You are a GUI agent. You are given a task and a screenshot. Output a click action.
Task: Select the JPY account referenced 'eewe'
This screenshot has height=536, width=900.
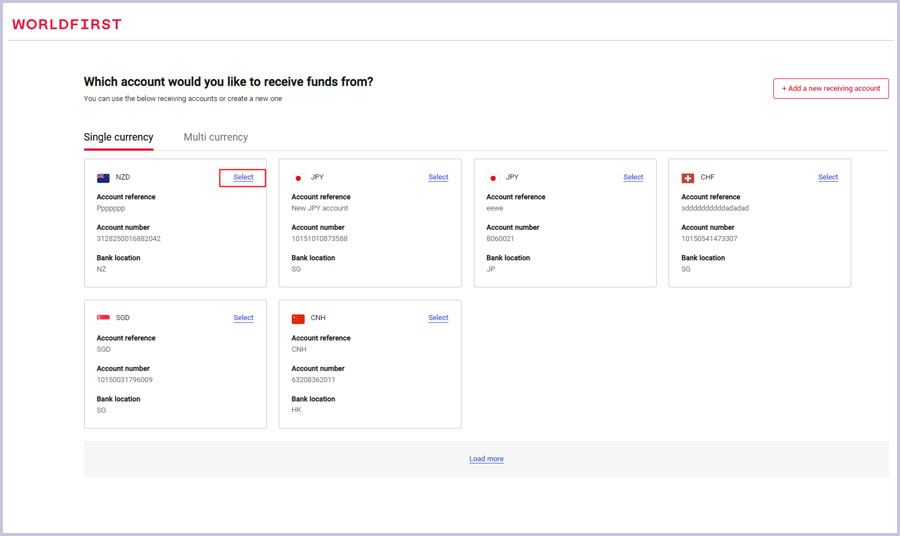point(633,178)
